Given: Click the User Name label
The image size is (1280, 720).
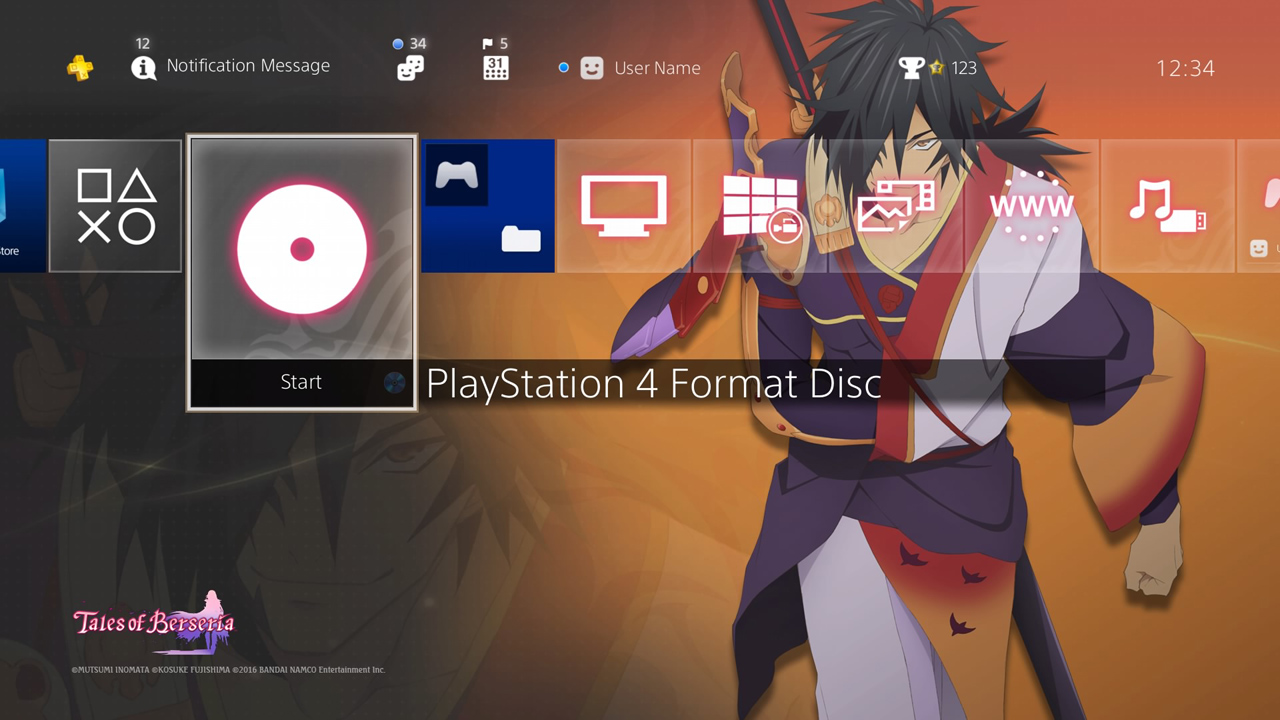Looking at the screenshot, I should tap(657, 68).
